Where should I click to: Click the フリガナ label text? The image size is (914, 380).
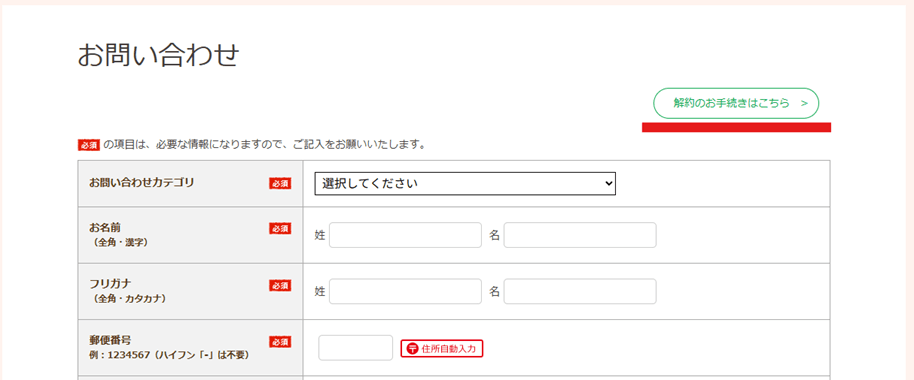coord(110,284)
